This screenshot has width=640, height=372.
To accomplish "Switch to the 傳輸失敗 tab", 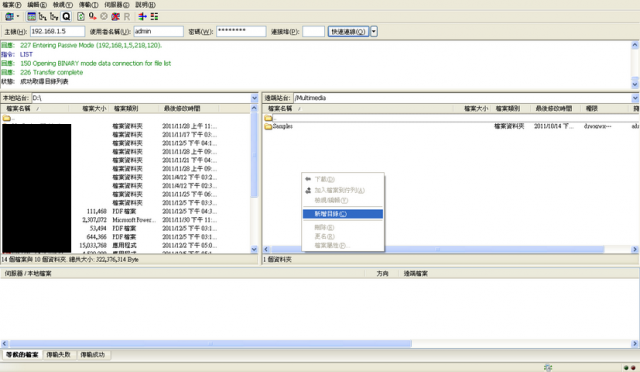I will pyautogui.click(x=58, y=355).
